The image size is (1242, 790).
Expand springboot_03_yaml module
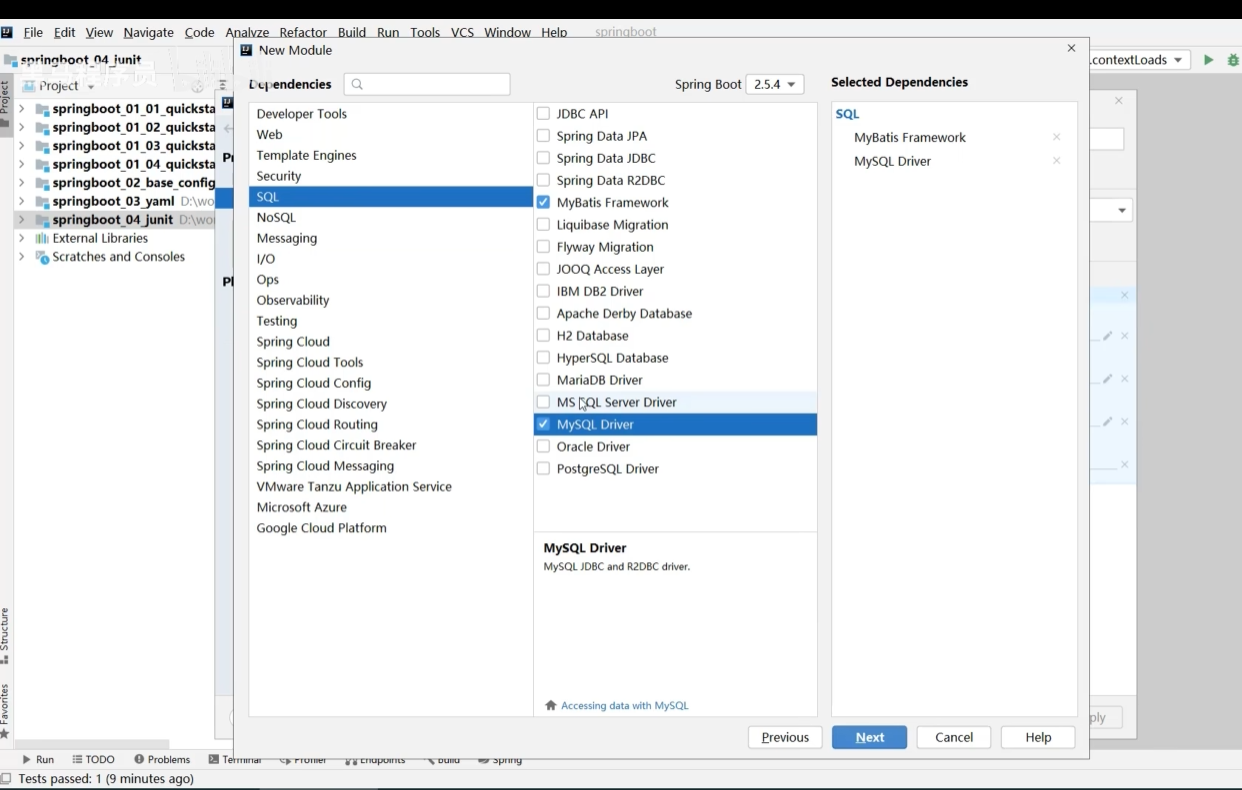coord(21,201)
